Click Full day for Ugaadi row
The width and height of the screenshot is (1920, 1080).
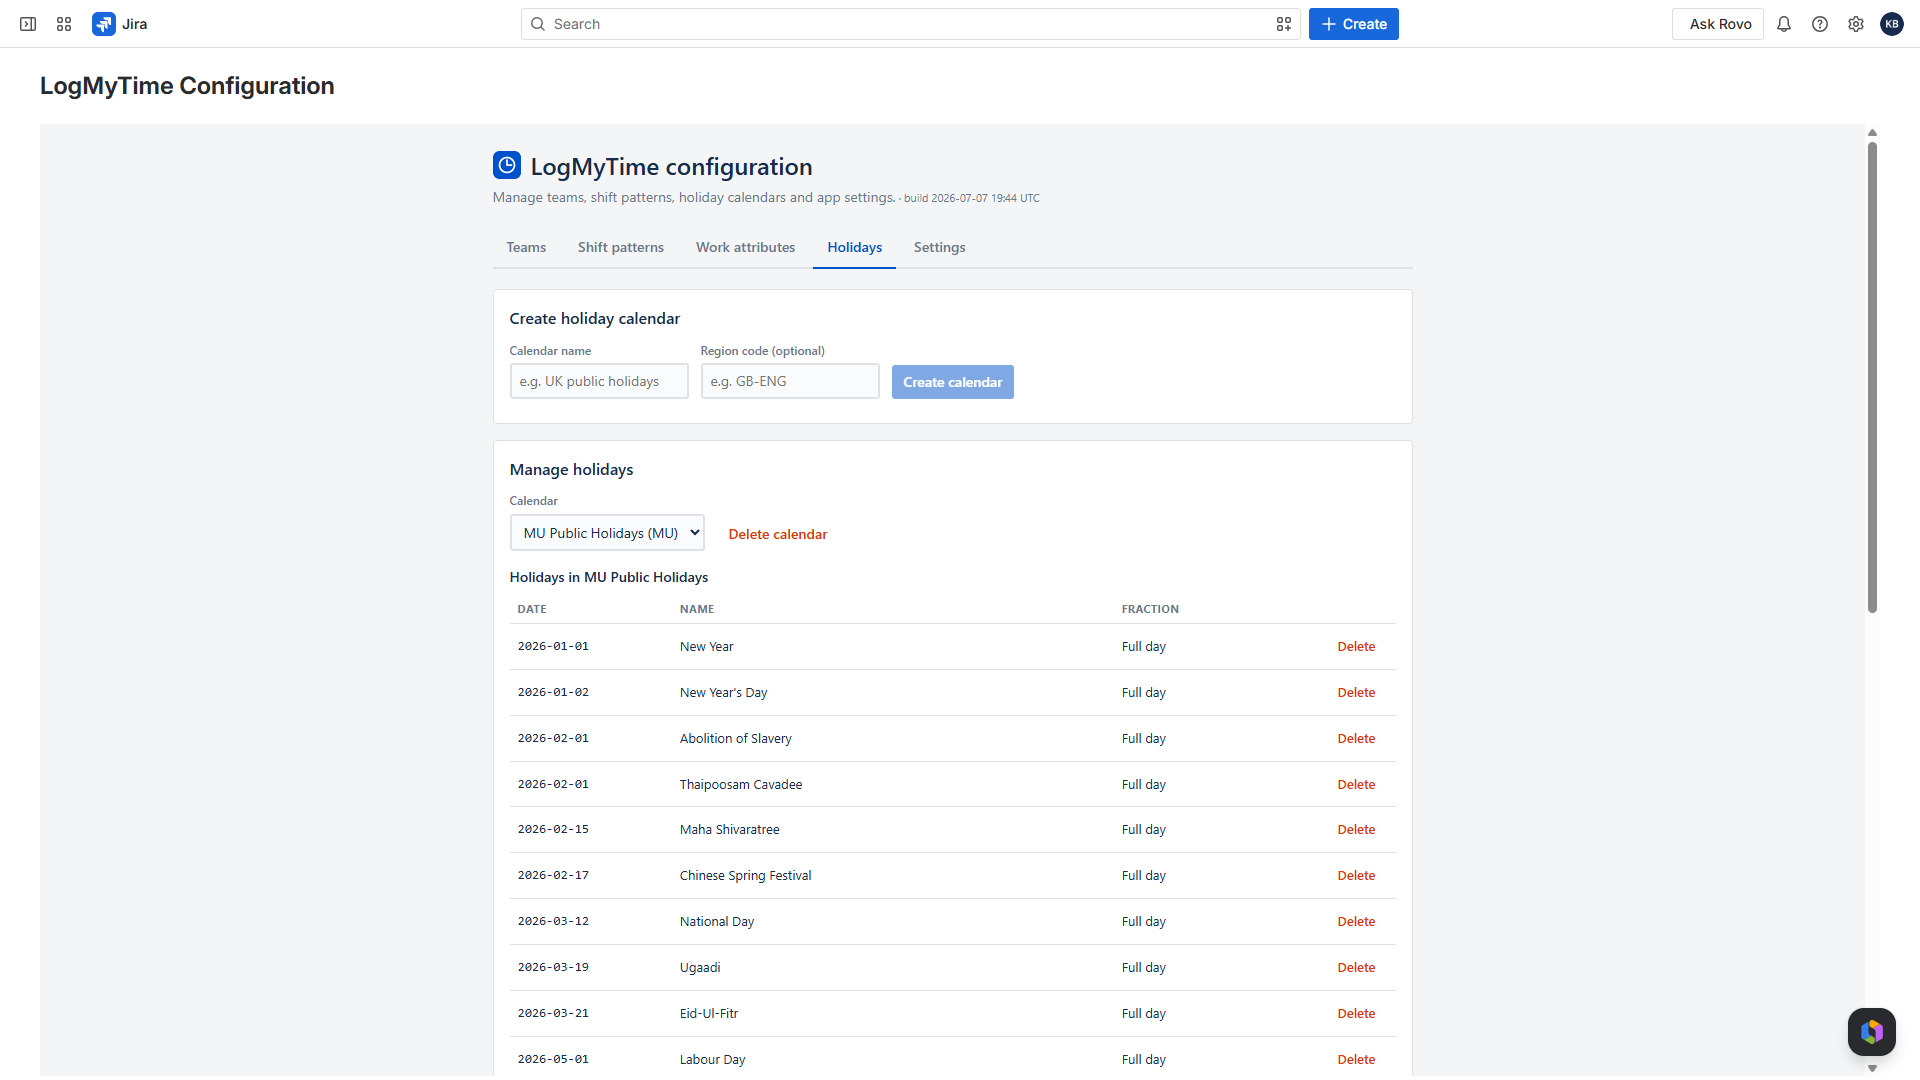tap(1144, 968)
